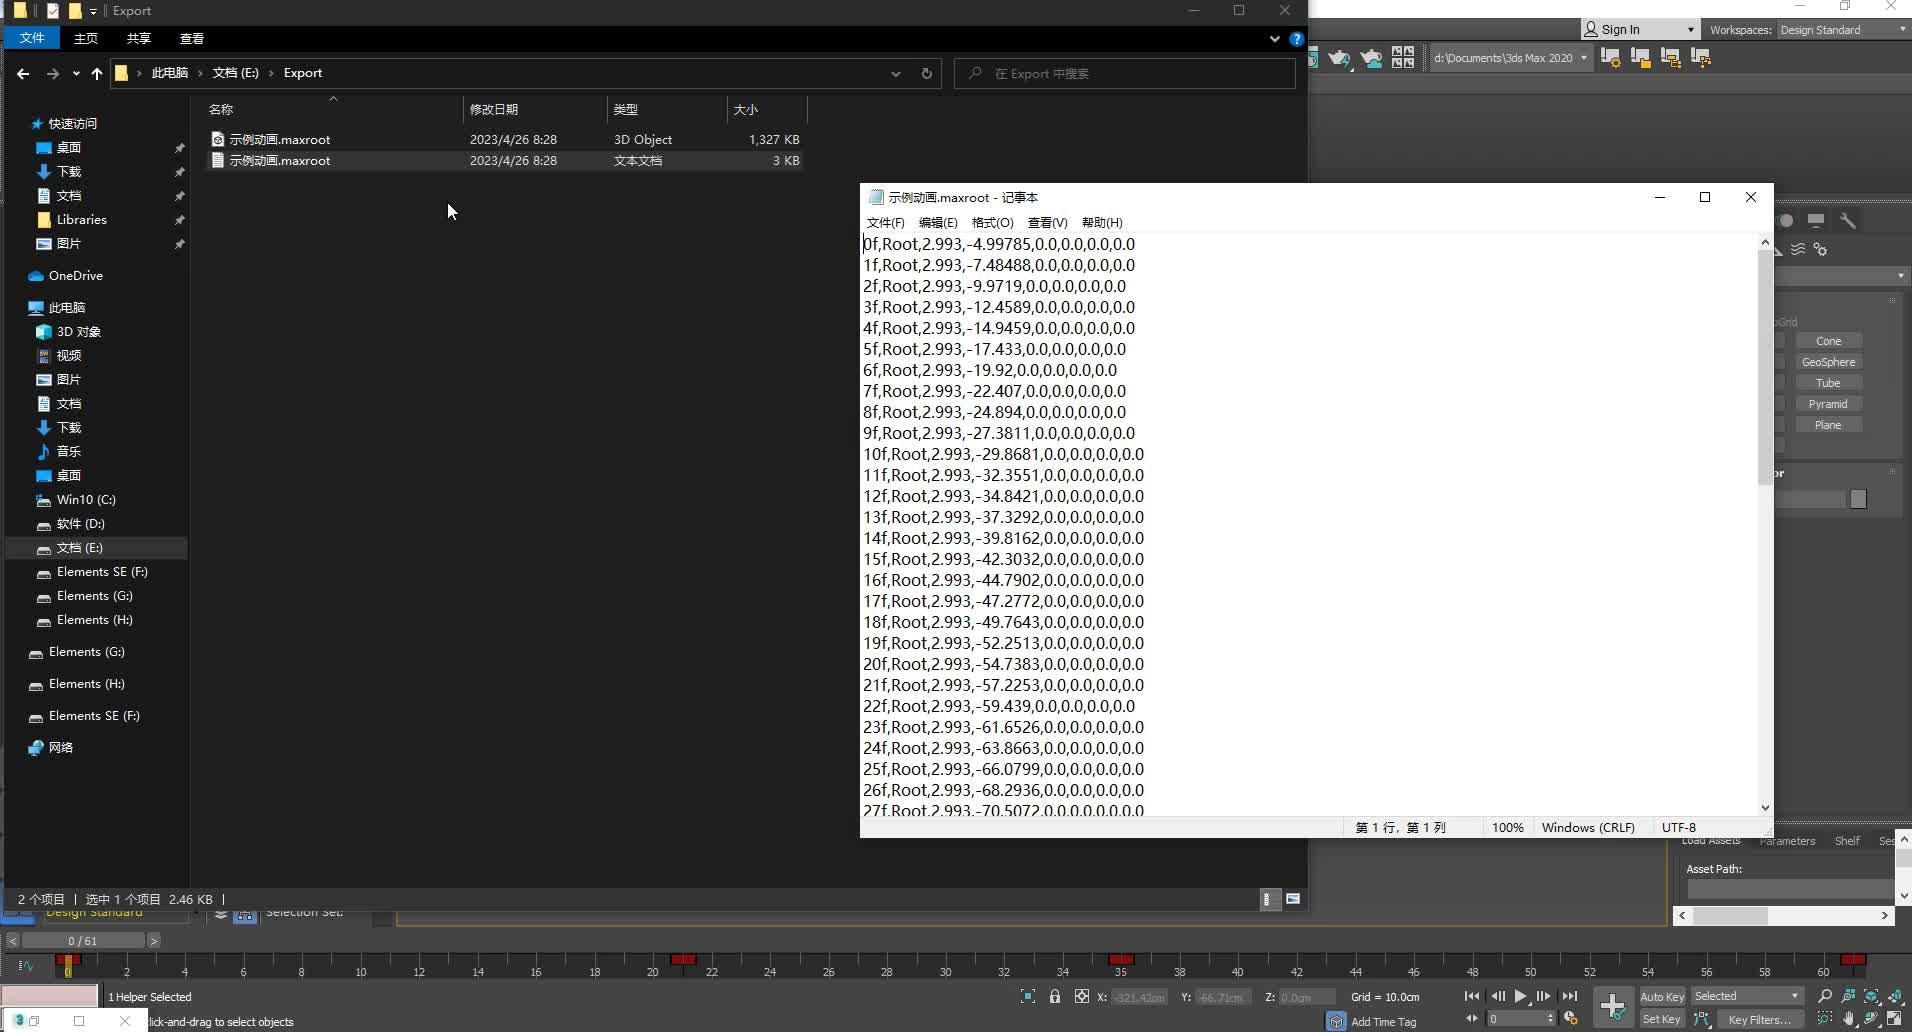Click the Explorer Back arrow
Image resolution: width=1912 pixels, height=1032 pixels.
click(x=23, y=73)
